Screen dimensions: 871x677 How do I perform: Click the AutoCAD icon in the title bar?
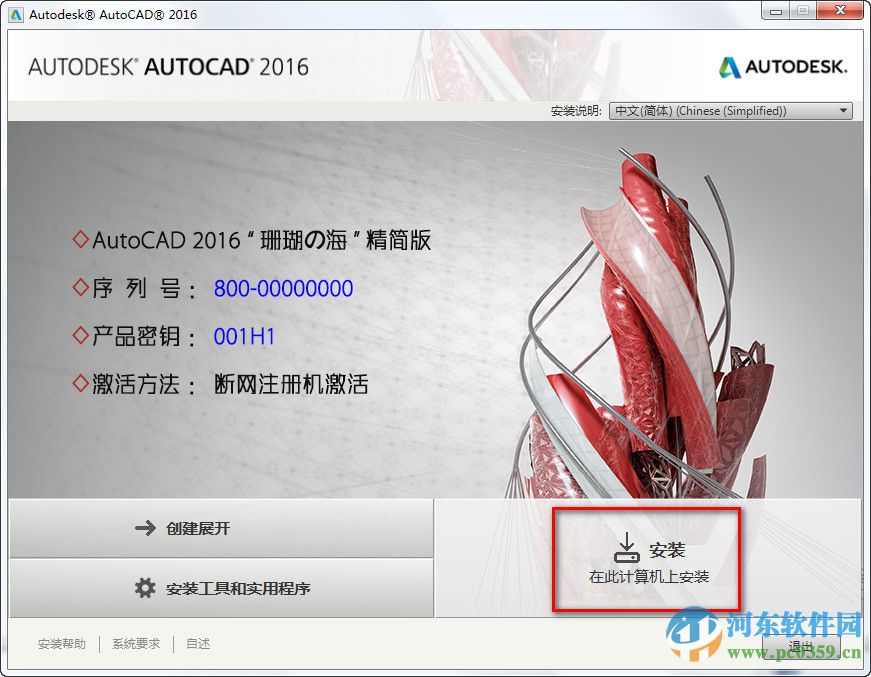14,14
